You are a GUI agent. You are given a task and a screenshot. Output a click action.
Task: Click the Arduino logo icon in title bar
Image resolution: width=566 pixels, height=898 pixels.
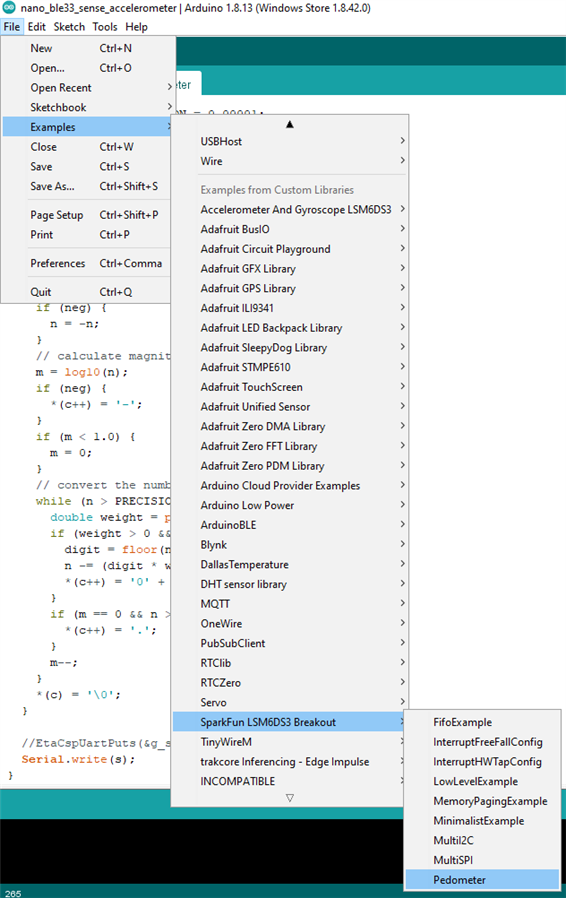9,7
